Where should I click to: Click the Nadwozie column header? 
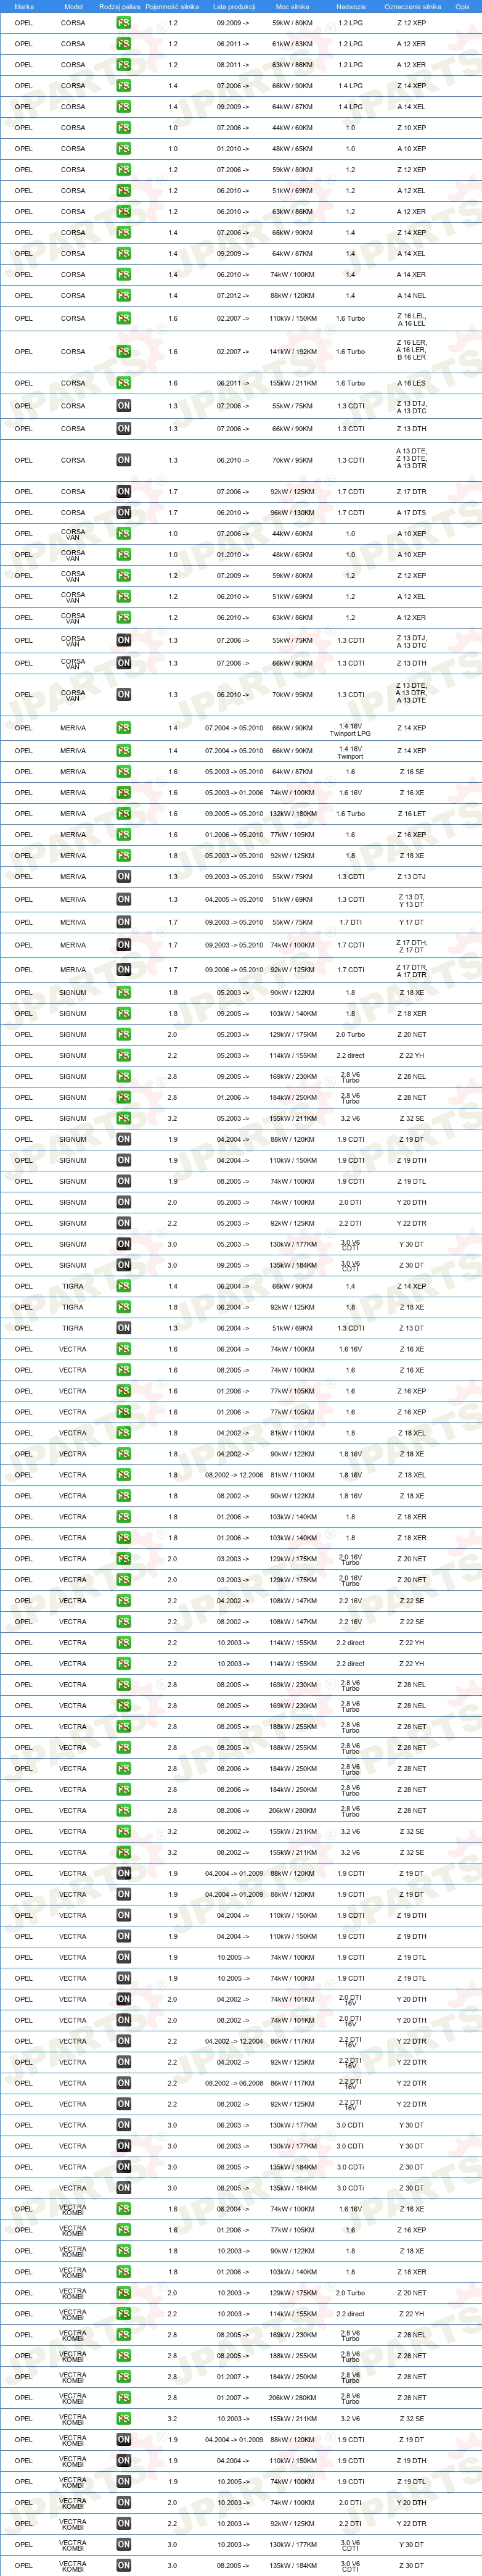[351, 6]
